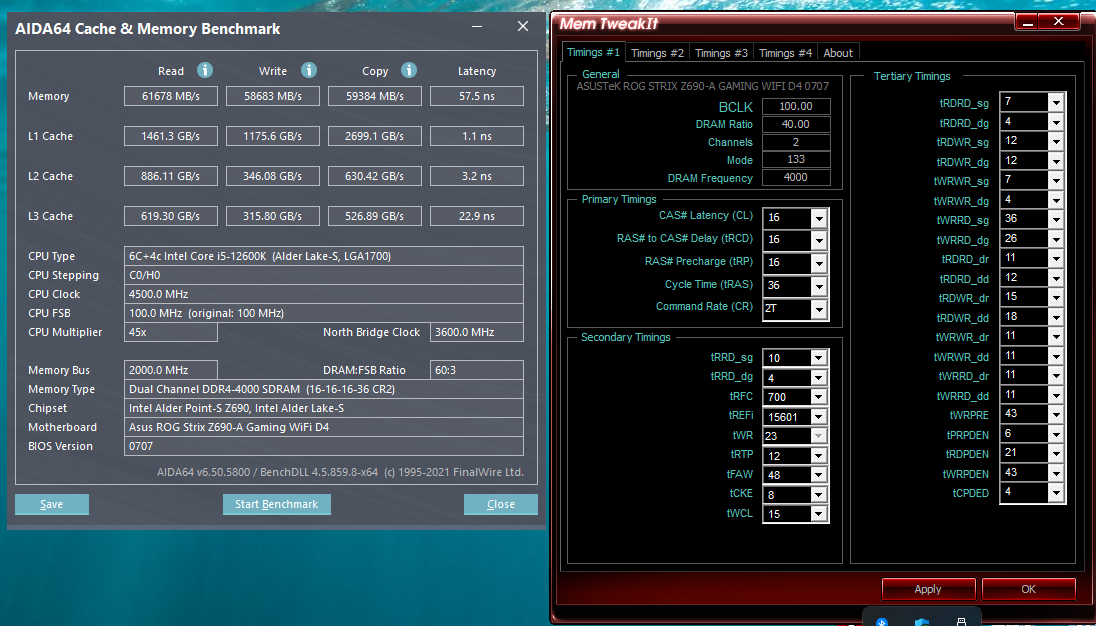Click the BIOS Version value 0707
1096x626 pixels.
pyautogui.click(x=324, y=446)
